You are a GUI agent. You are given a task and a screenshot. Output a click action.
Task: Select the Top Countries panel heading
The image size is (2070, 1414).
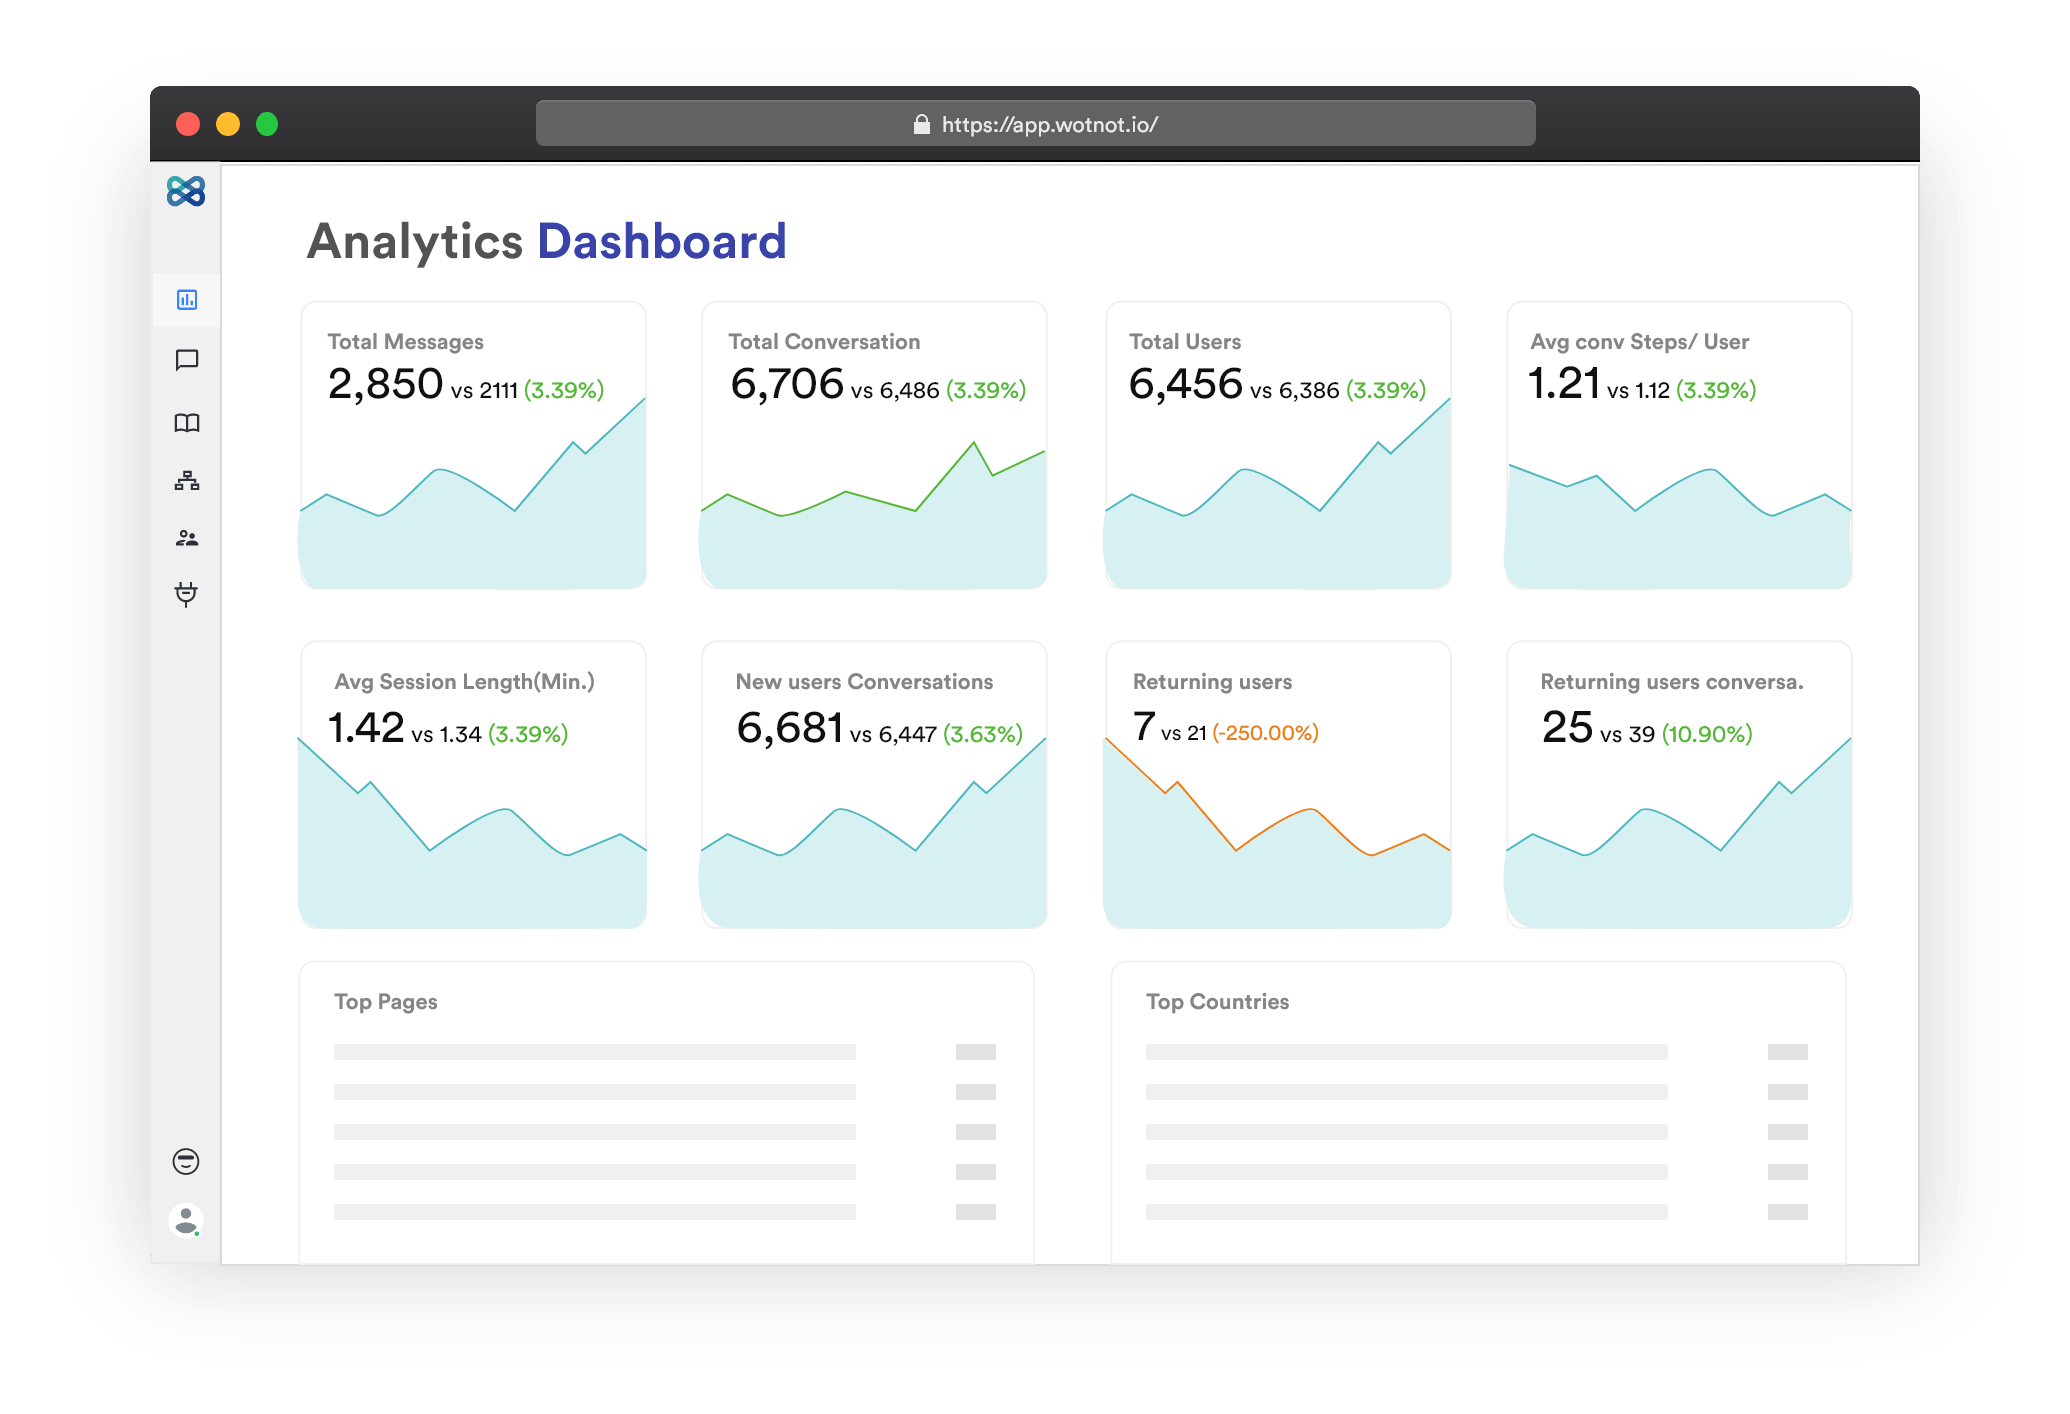1217,1002
